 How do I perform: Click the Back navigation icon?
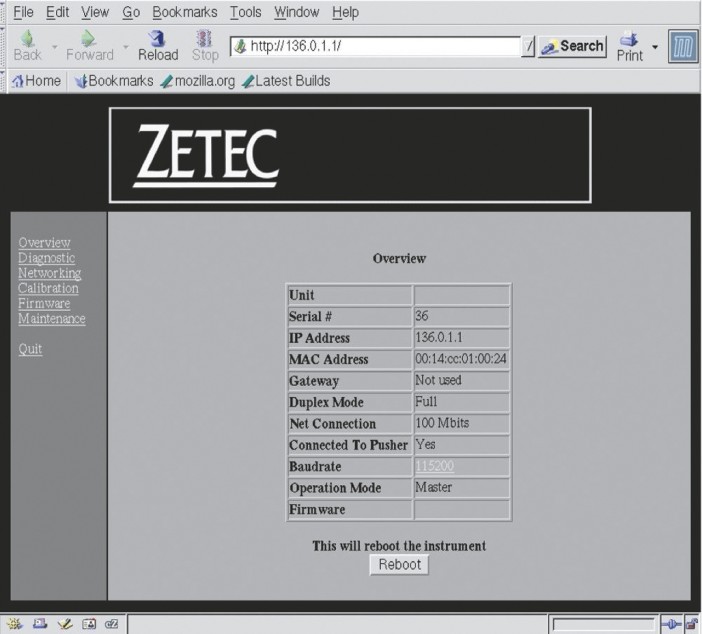27,45
